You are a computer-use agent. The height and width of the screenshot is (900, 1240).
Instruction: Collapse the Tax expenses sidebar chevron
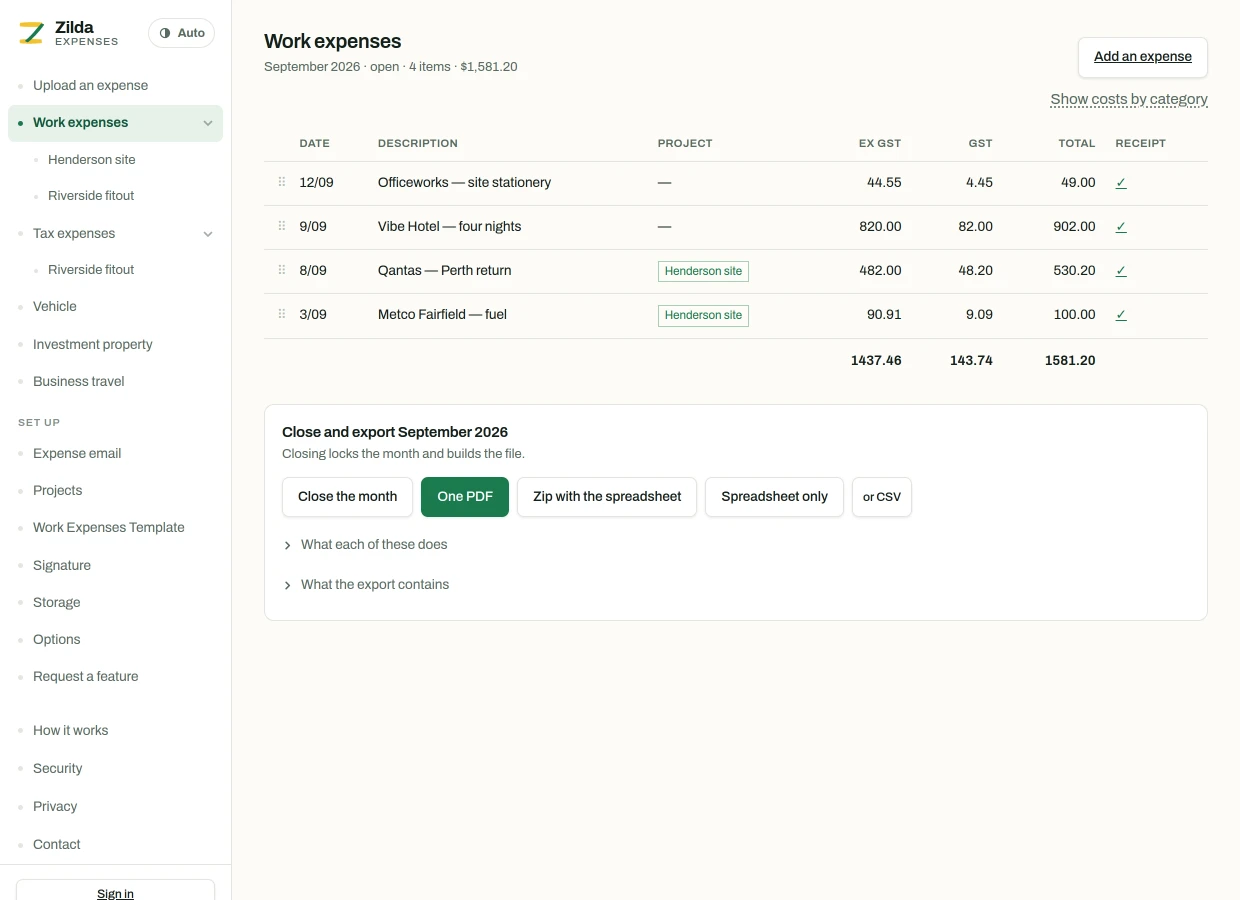(208, 234)
